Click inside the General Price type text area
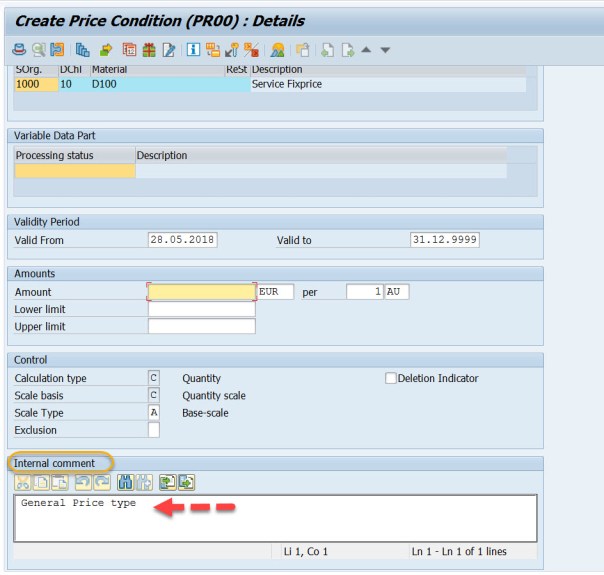The width and height of the screenshot is (604, 575). pyautogui.click(x=275, y=518)
